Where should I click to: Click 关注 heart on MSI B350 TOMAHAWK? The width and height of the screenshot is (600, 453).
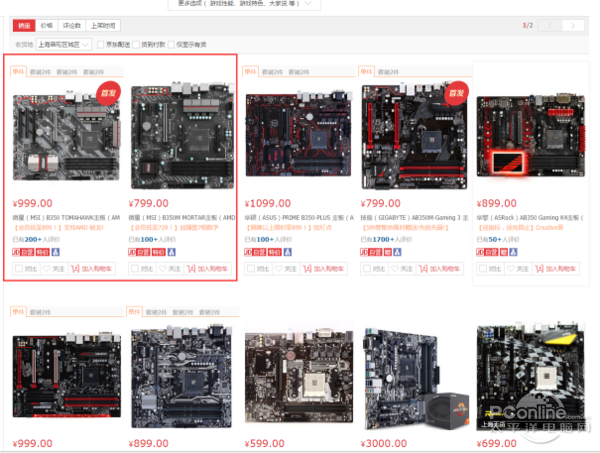tap(54, 269)
